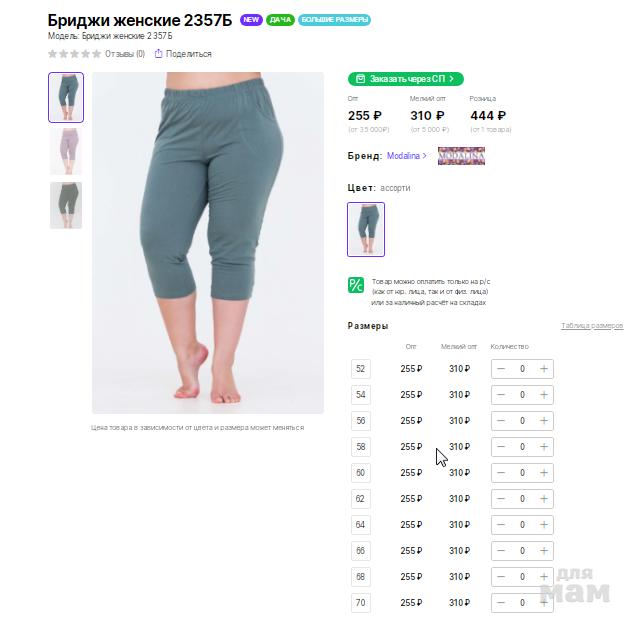Decrease quantity for size 60
This screenshot has height=617, width=625.
coord(501,473)
